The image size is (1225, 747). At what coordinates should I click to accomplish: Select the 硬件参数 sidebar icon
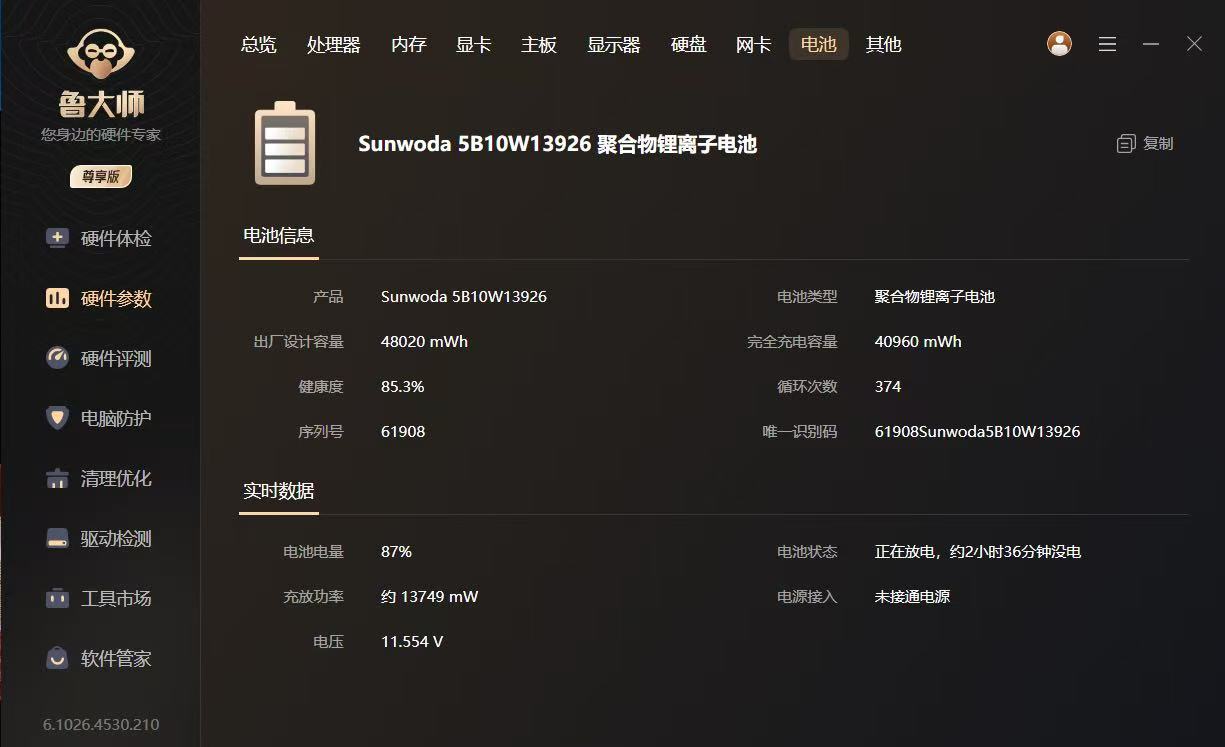point(58,299)
